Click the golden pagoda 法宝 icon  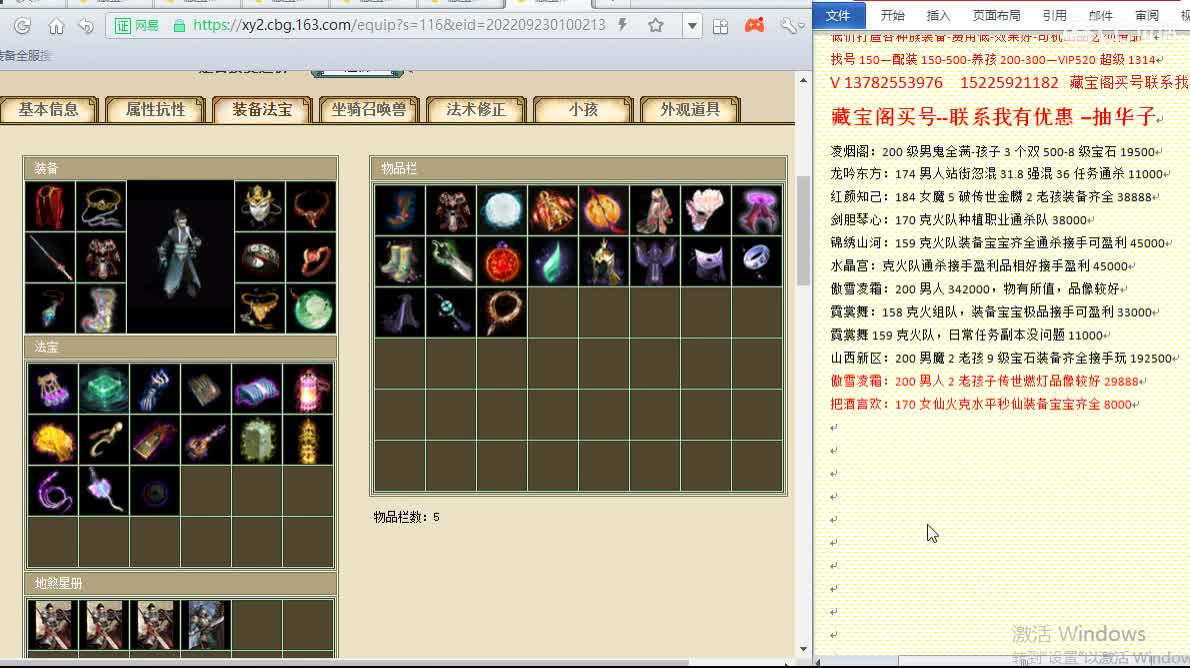pos(308,440)
